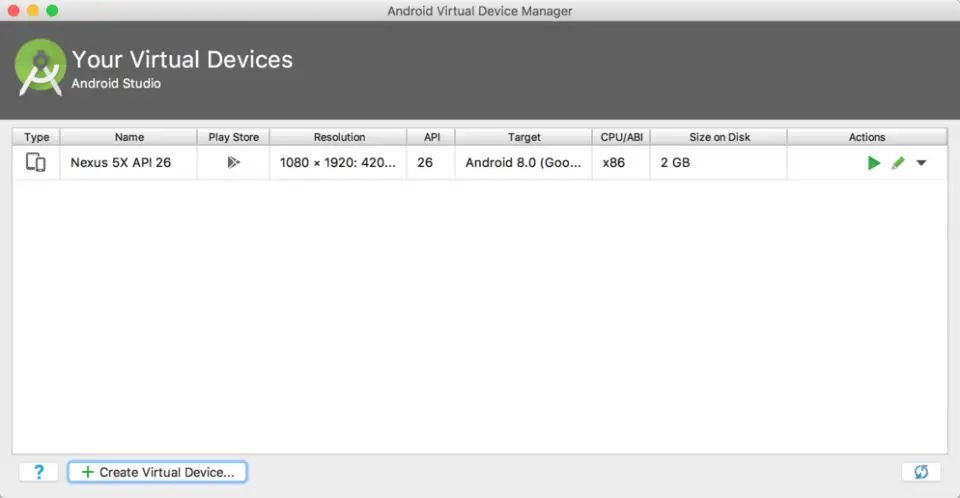The image size is (960, 498).
Task: Click the Target column header
Action: click(523, 137)
